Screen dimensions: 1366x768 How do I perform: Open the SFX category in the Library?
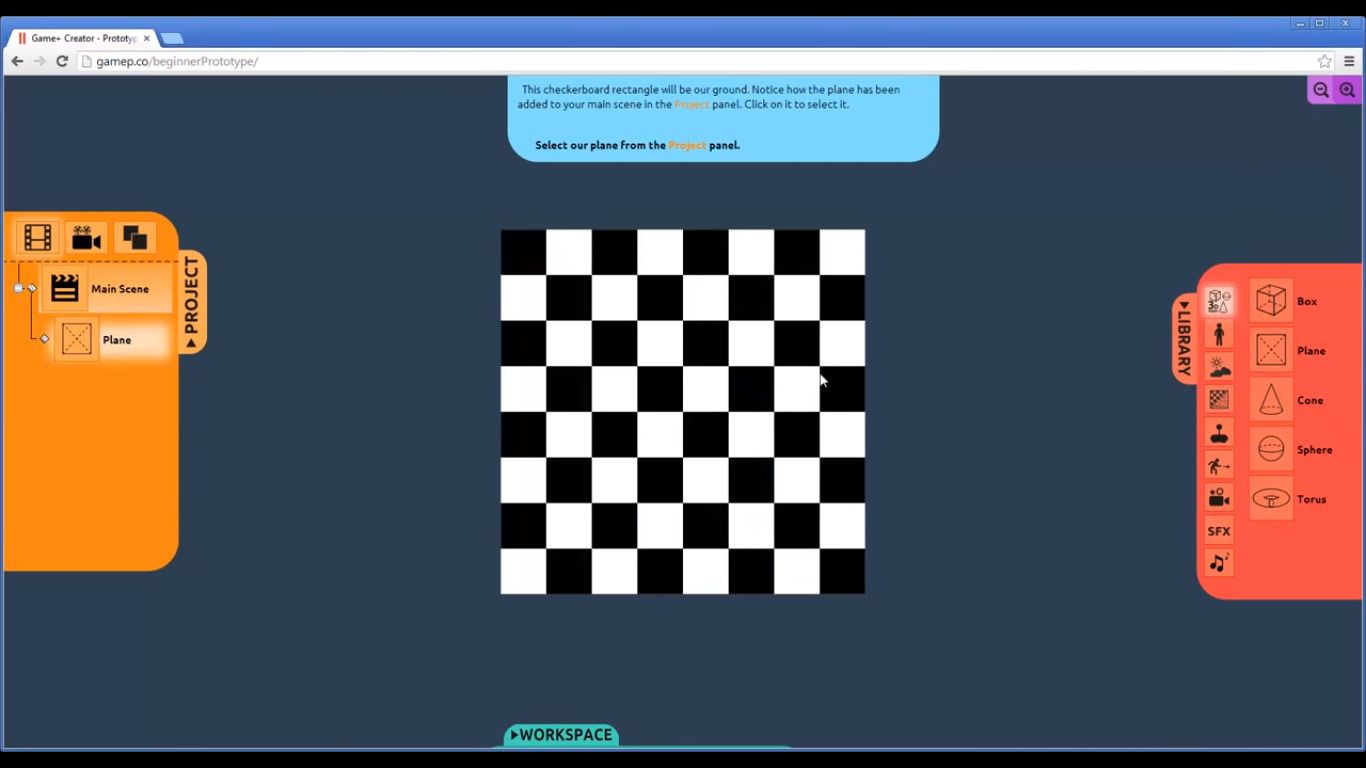[x=1218, y=530]
